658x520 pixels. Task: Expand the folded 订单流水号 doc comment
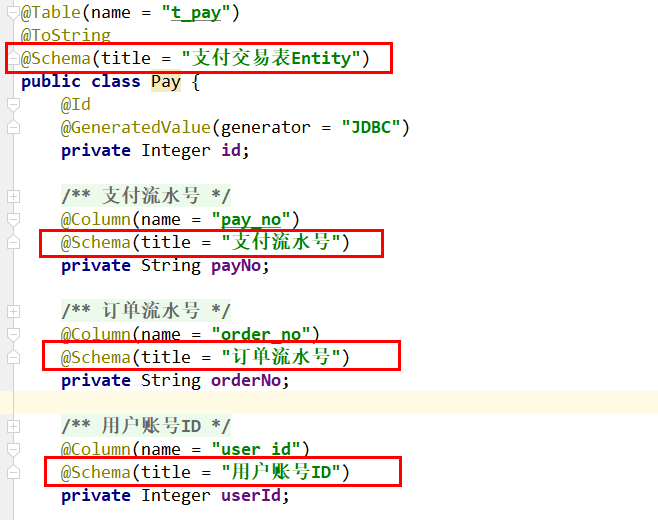pos(13,311)
